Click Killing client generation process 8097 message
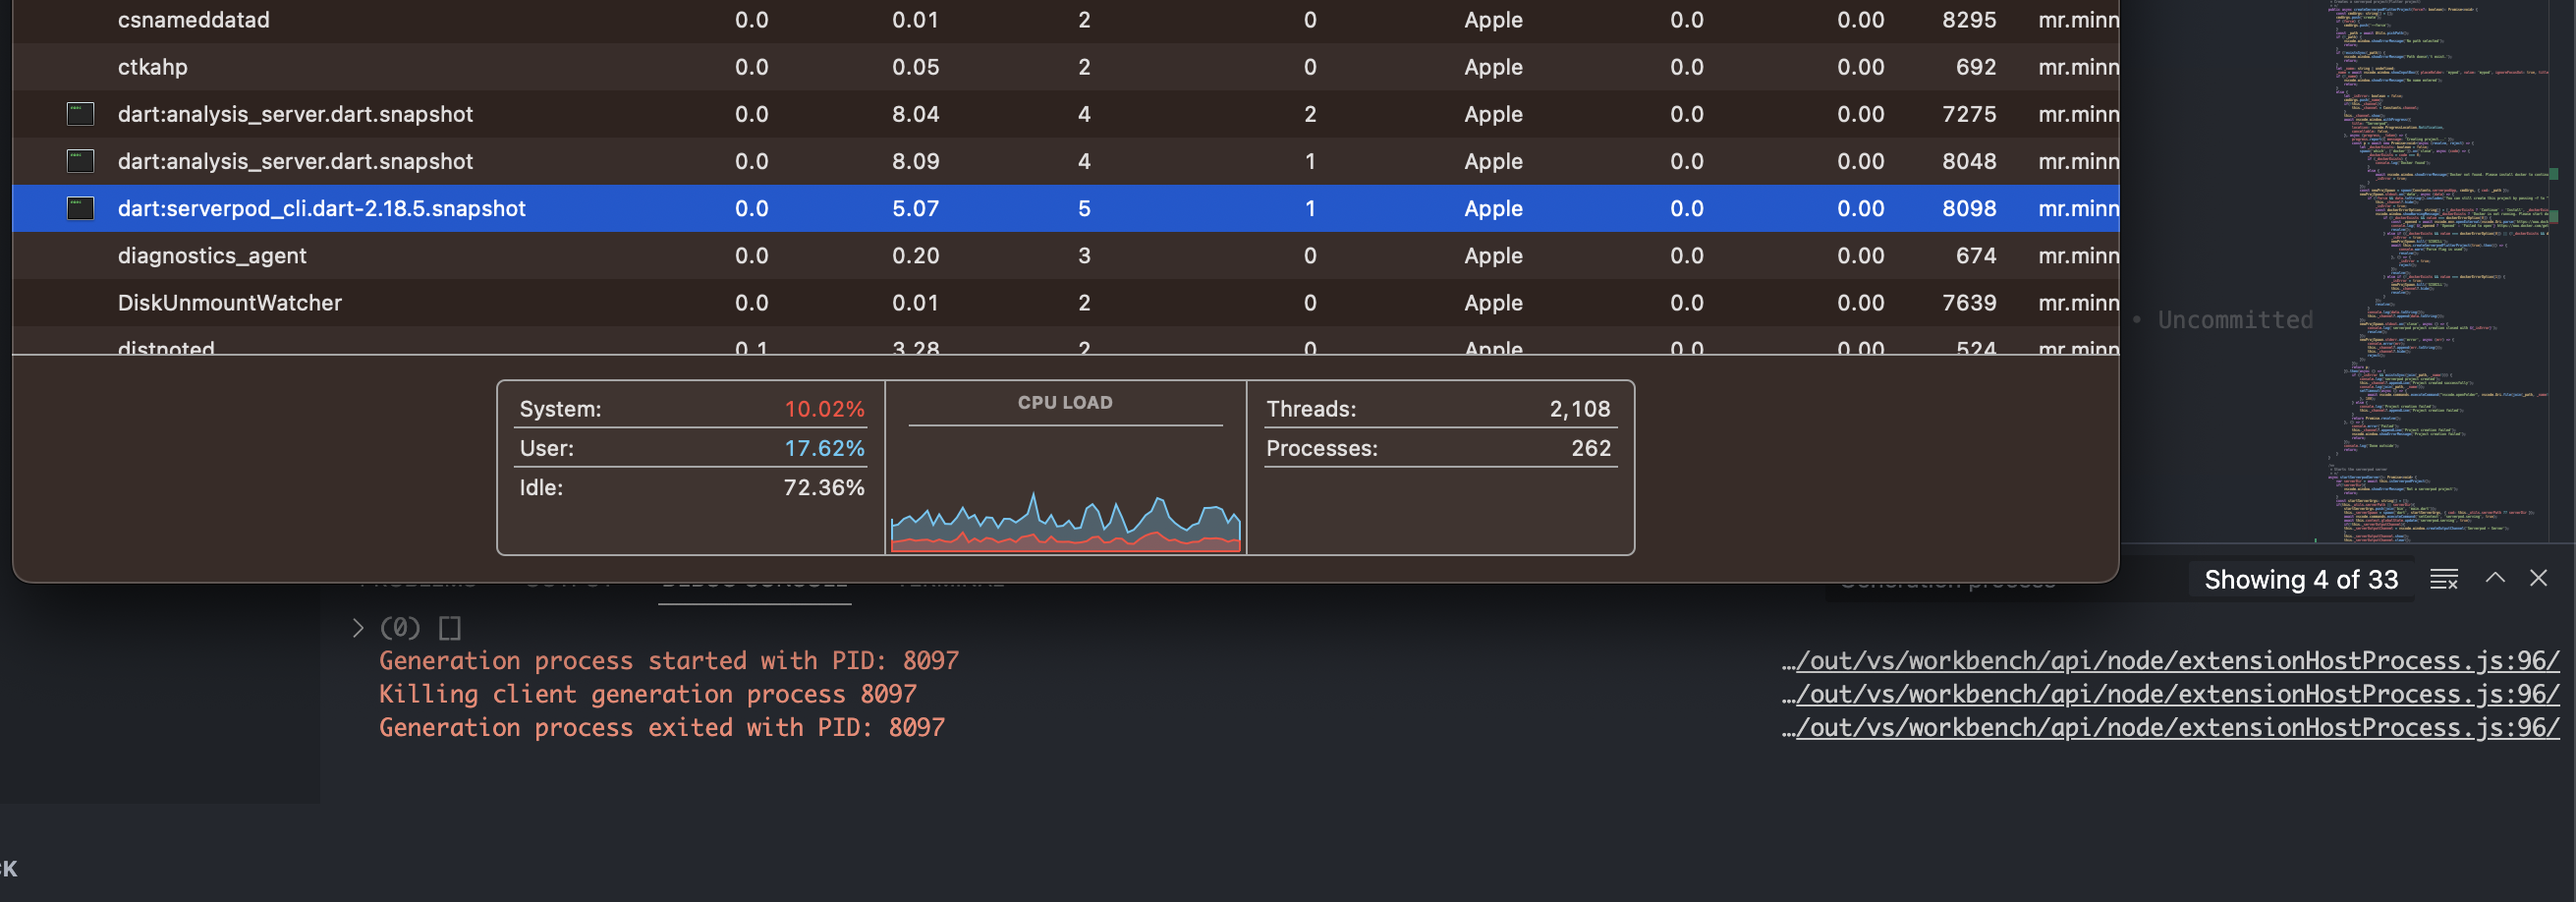Screen dimensions: 2576x902 coord(647,694)
